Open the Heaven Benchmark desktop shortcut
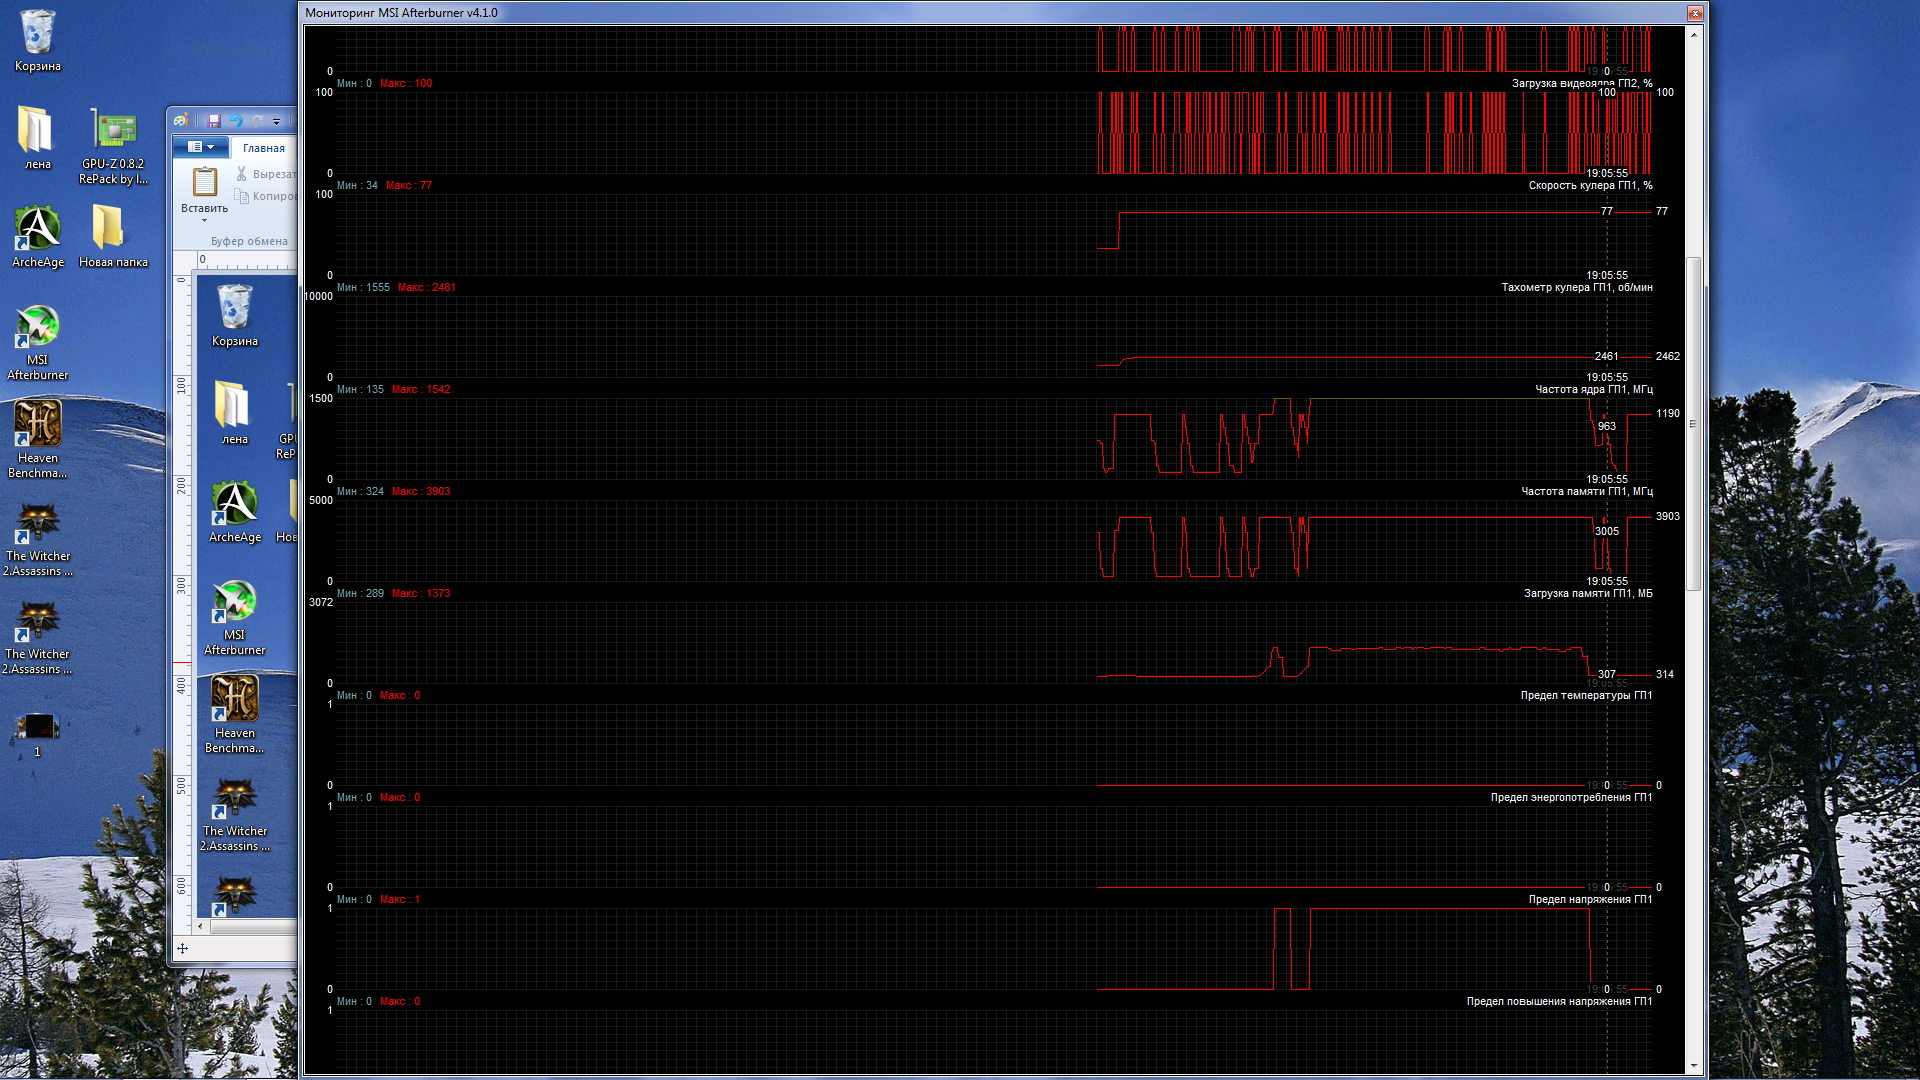This screenshot has width=1920, height=1080. 37,424
